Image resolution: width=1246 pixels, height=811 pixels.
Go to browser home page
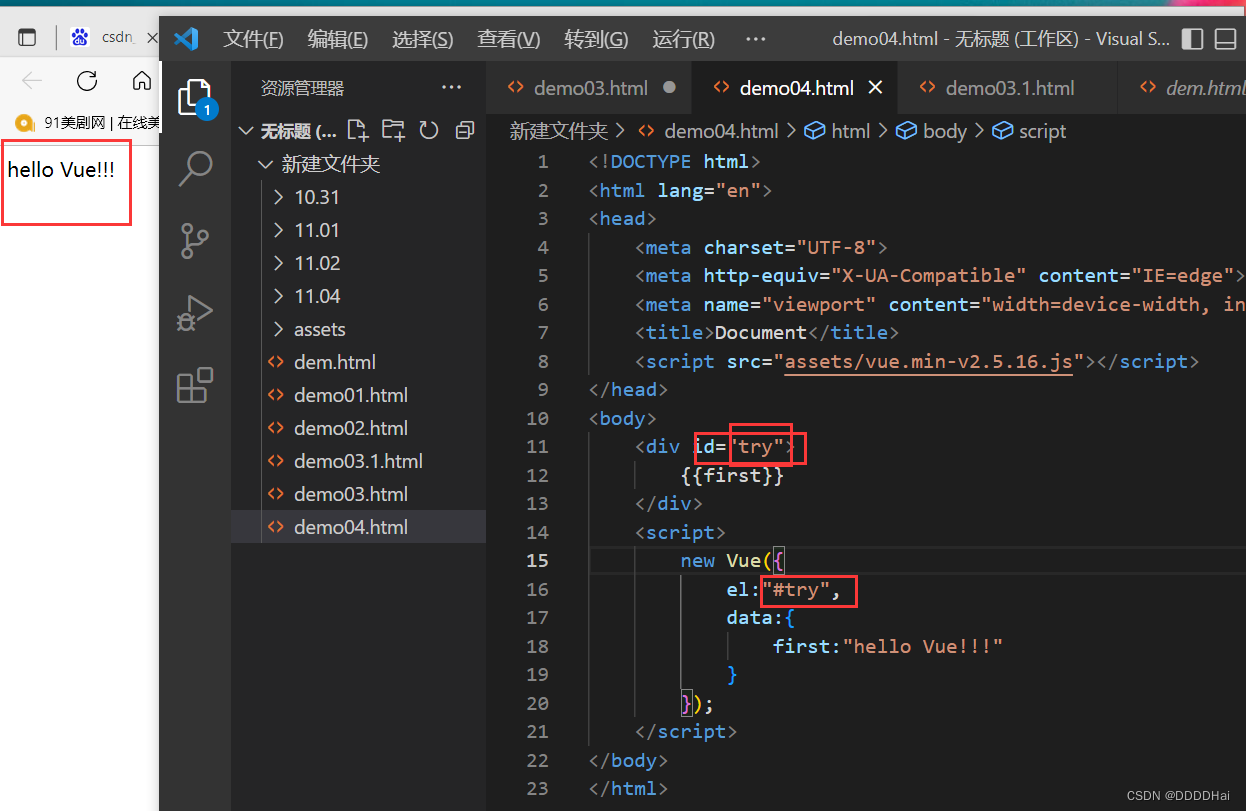(142, 81)
